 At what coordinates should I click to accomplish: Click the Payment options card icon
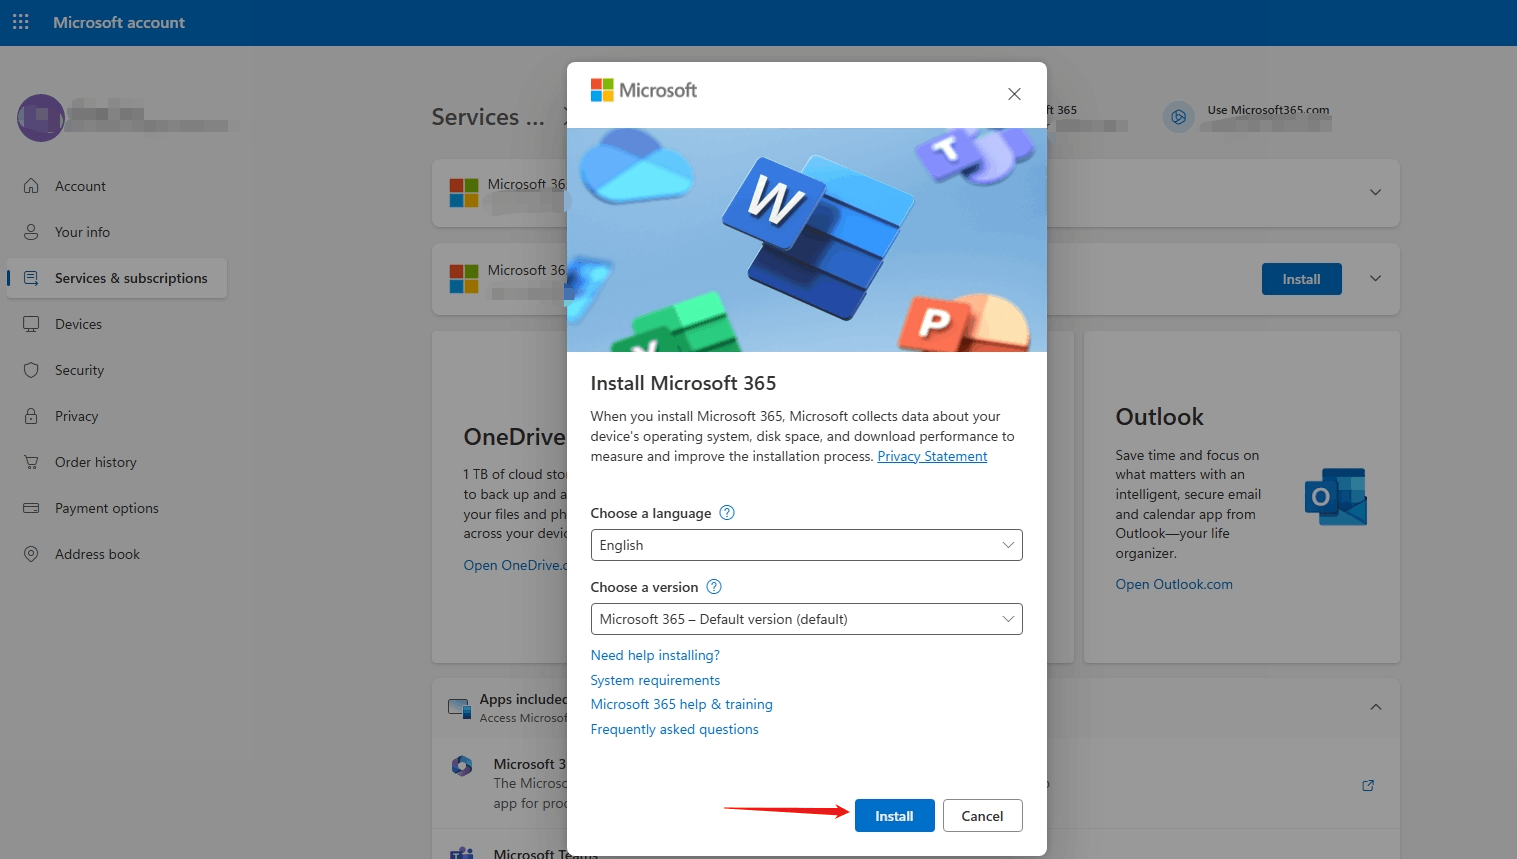pos(32,507)
